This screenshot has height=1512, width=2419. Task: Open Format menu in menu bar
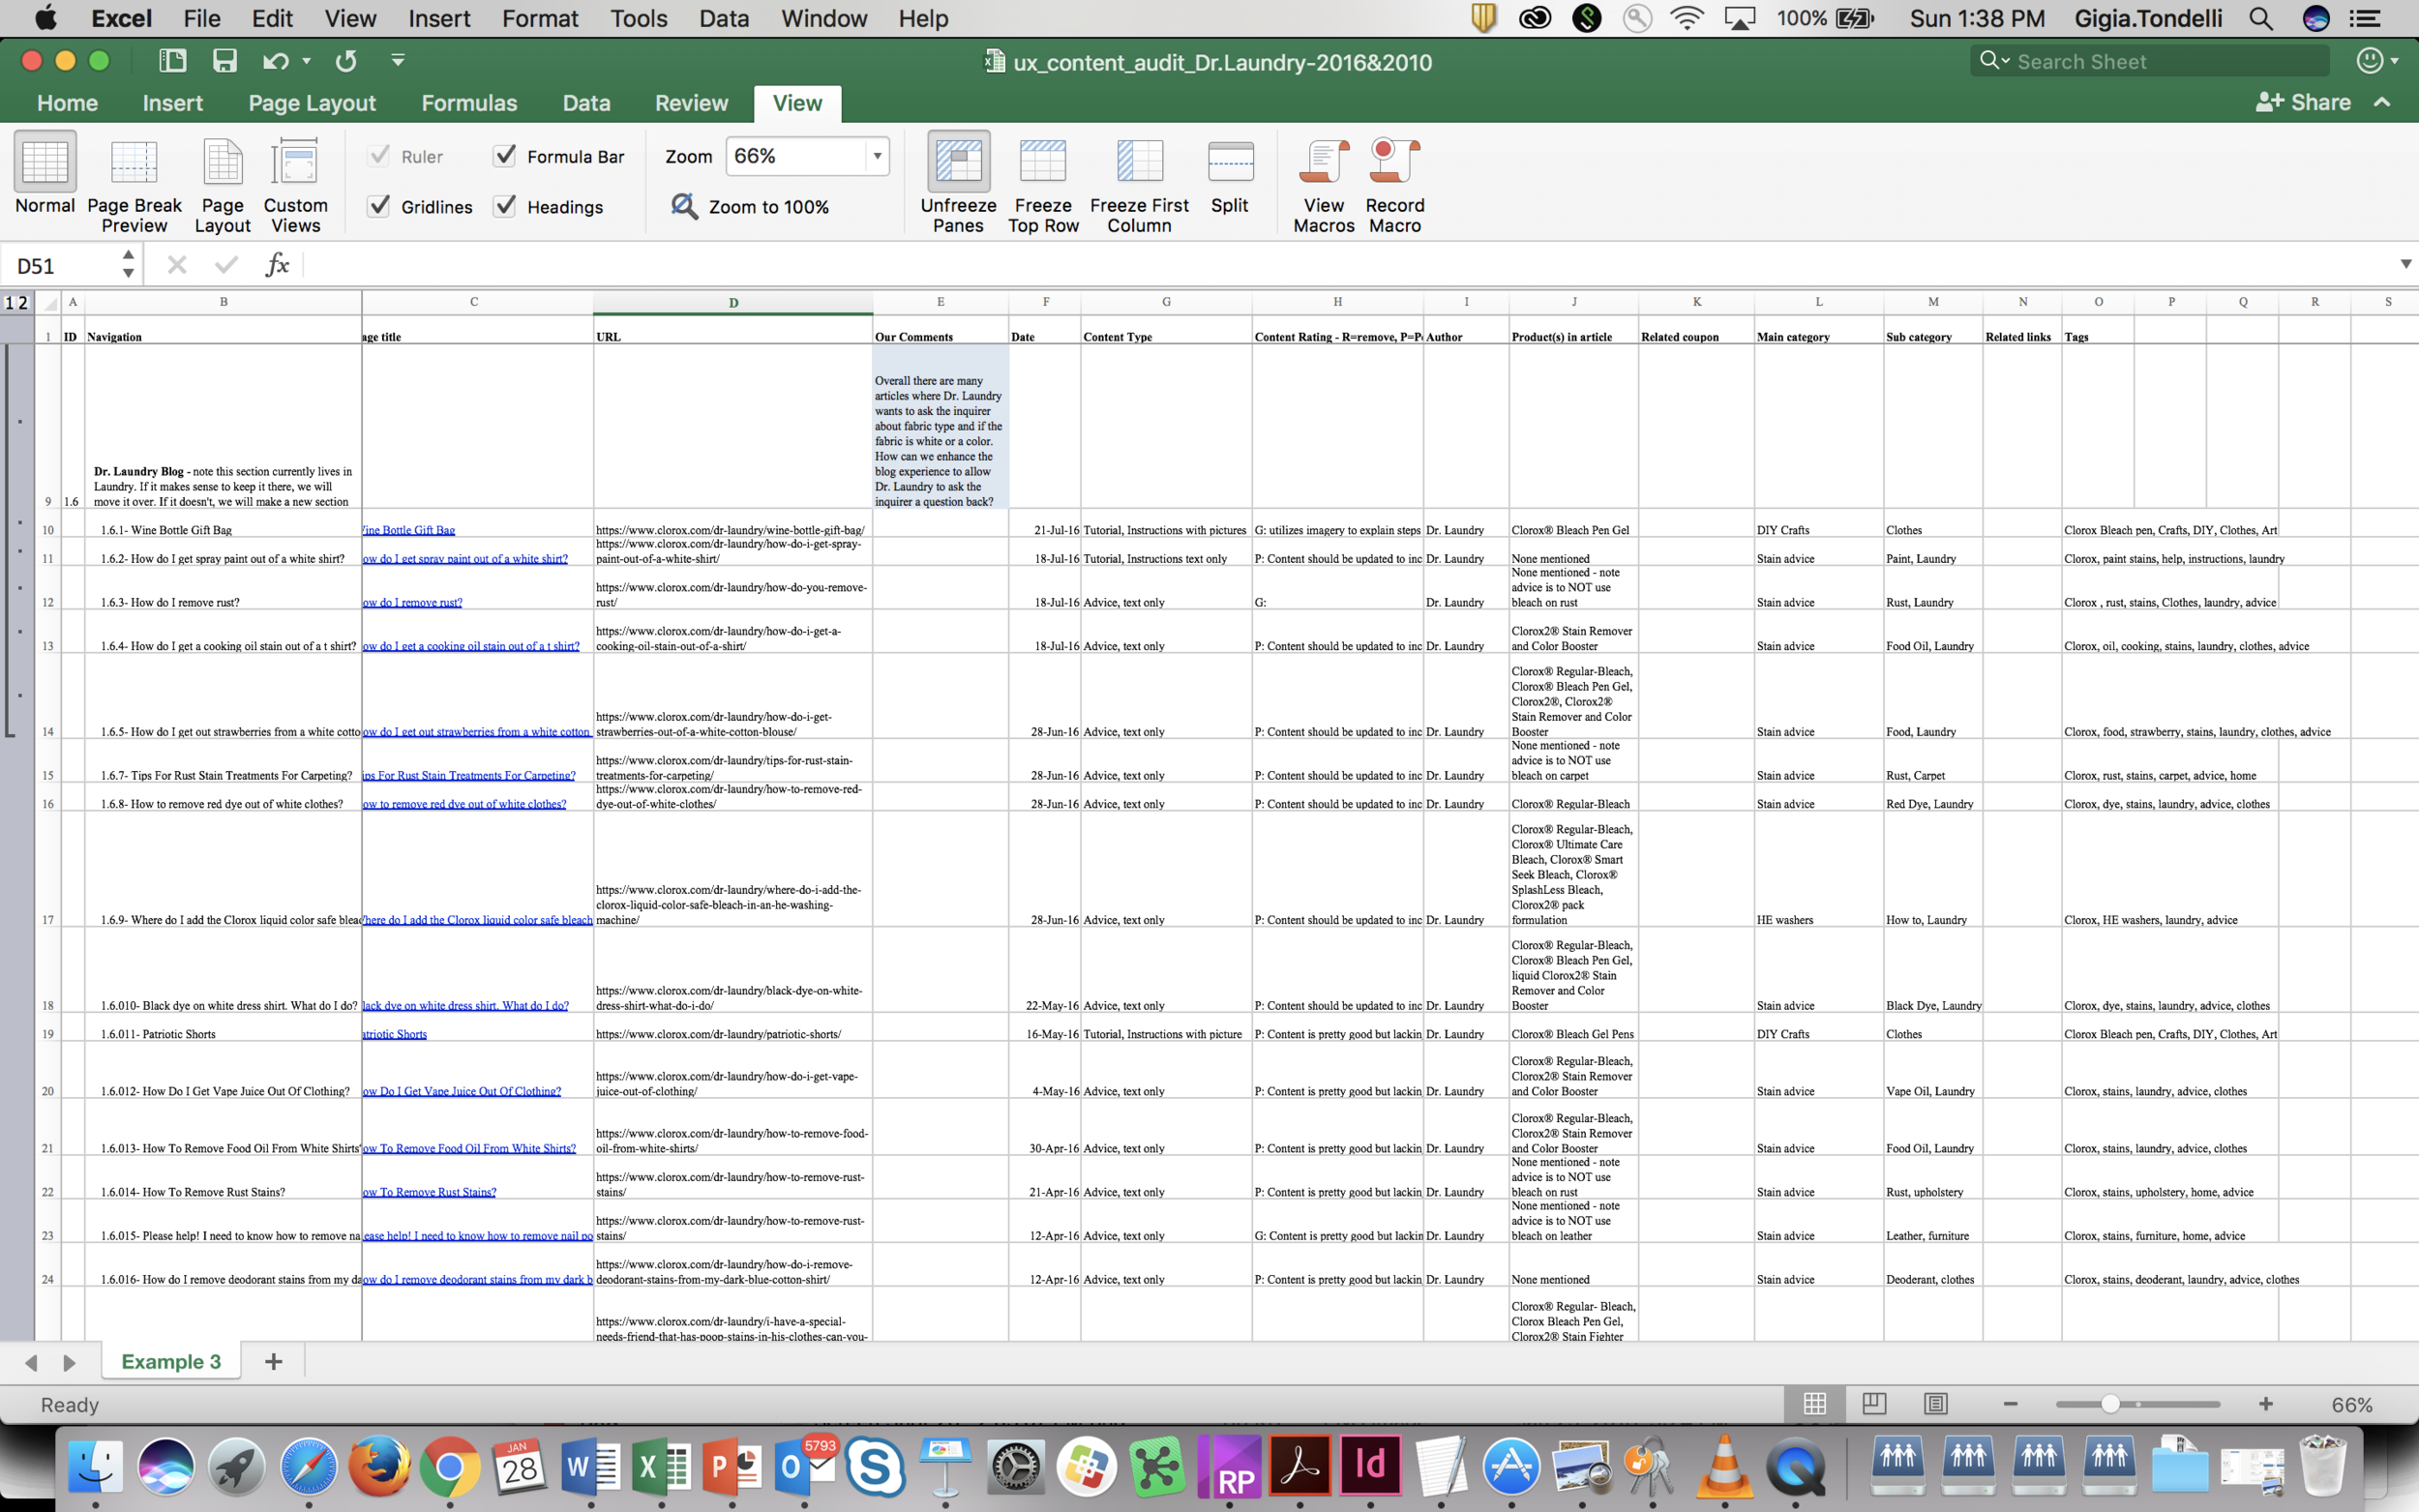[540, 18]
